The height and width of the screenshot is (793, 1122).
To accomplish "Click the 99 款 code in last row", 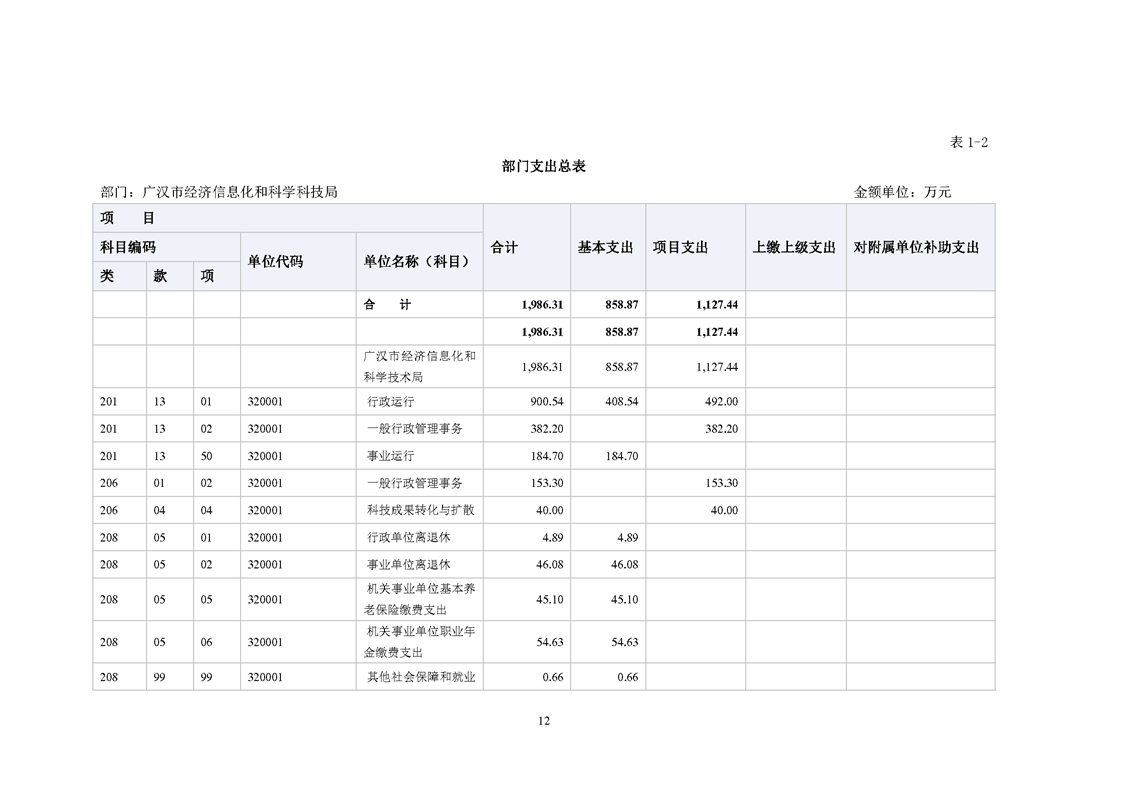I will pyautogui.click(x=160, y=677).
